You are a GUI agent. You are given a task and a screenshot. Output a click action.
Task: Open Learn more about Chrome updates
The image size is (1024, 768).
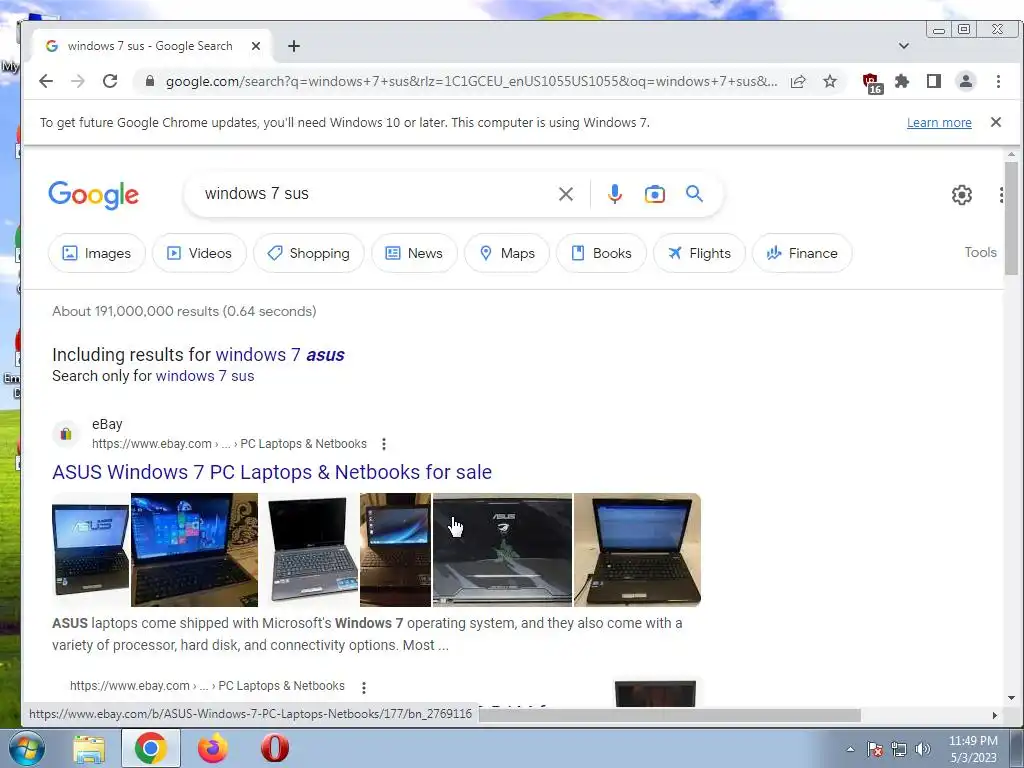pyautogui.click(x=939, y=123)
